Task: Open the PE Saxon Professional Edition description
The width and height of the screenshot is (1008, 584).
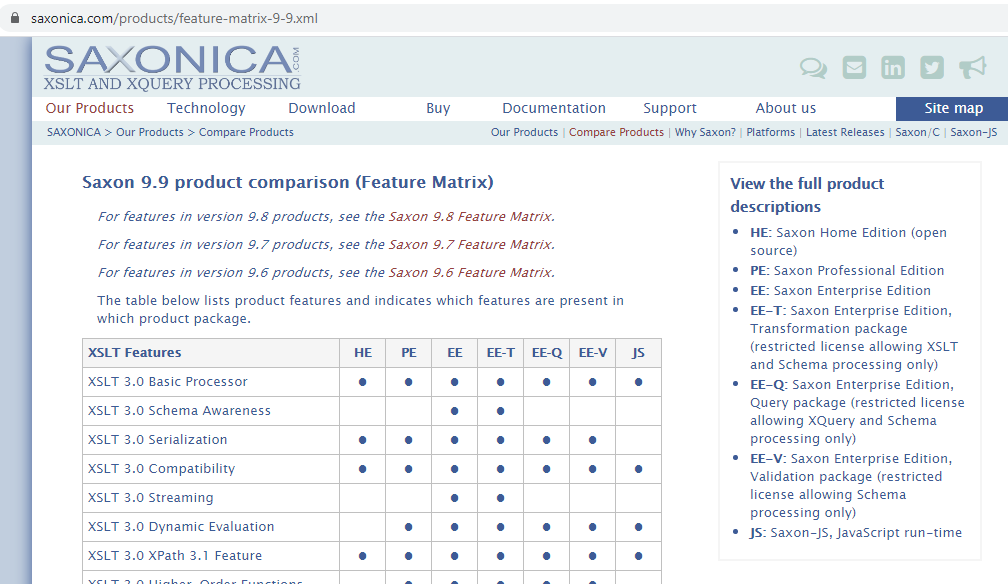Action: 847,271
